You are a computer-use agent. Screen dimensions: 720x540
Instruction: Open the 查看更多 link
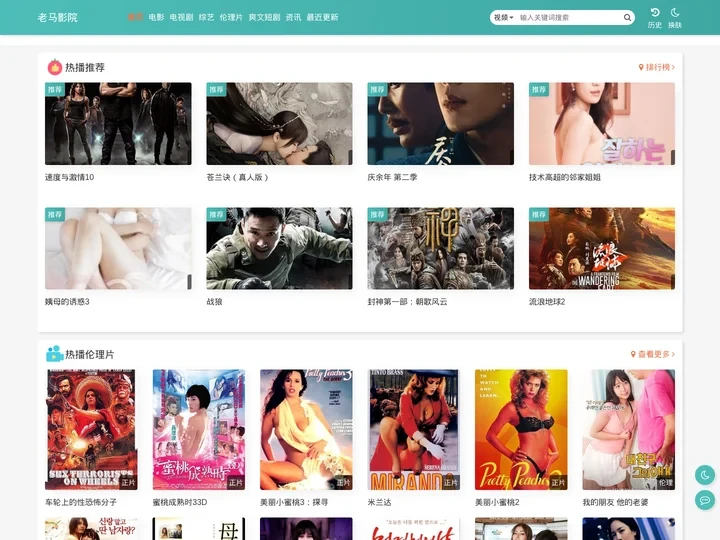(x=654, y=354)
